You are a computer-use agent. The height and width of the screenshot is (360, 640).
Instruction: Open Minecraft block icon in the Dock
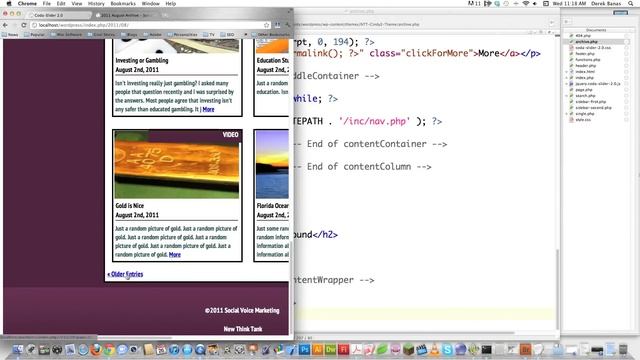pos(409,350)
